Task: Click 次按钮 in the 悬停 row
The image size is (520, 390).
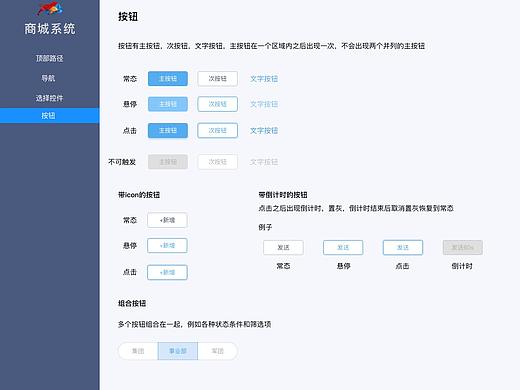Action: pos(218,104)
